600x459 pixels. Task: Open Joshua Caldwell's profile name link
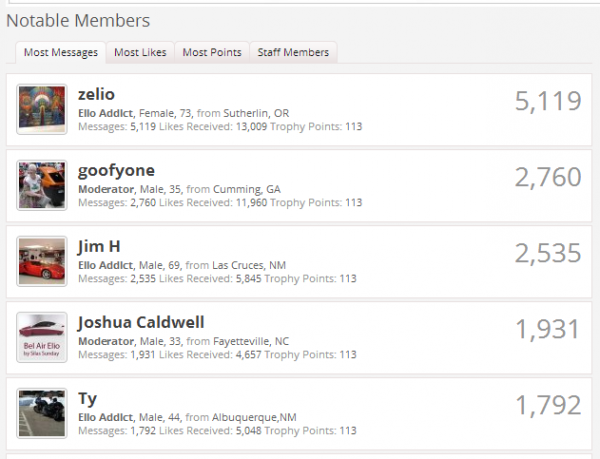pyautogui.click(x=141, y=323)
